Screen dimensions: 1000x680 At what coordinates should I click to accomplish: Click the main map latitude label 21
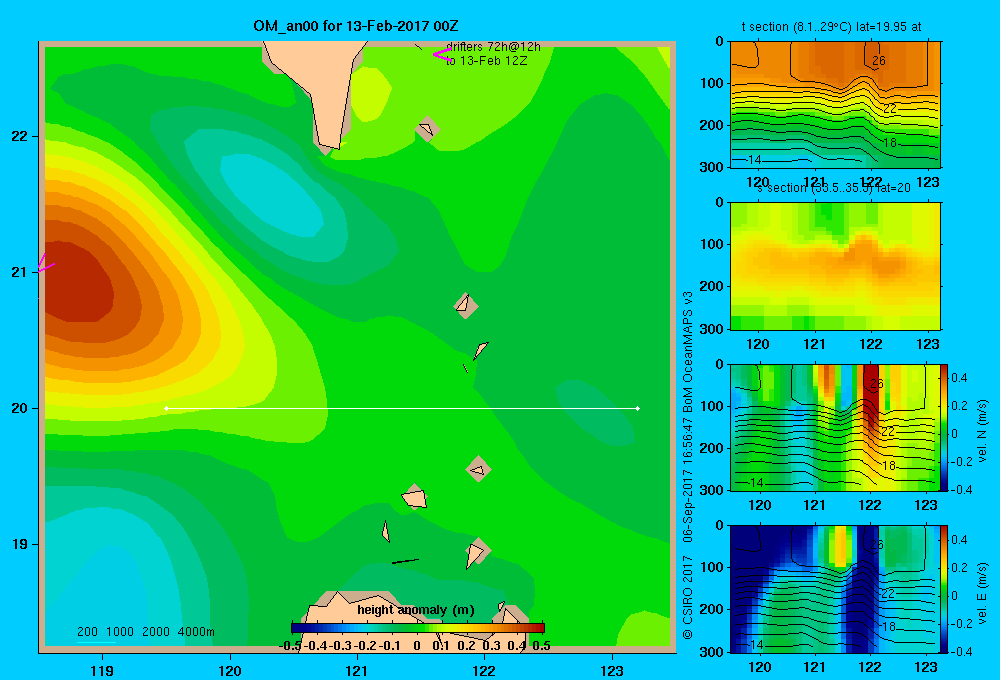(19, 272)
